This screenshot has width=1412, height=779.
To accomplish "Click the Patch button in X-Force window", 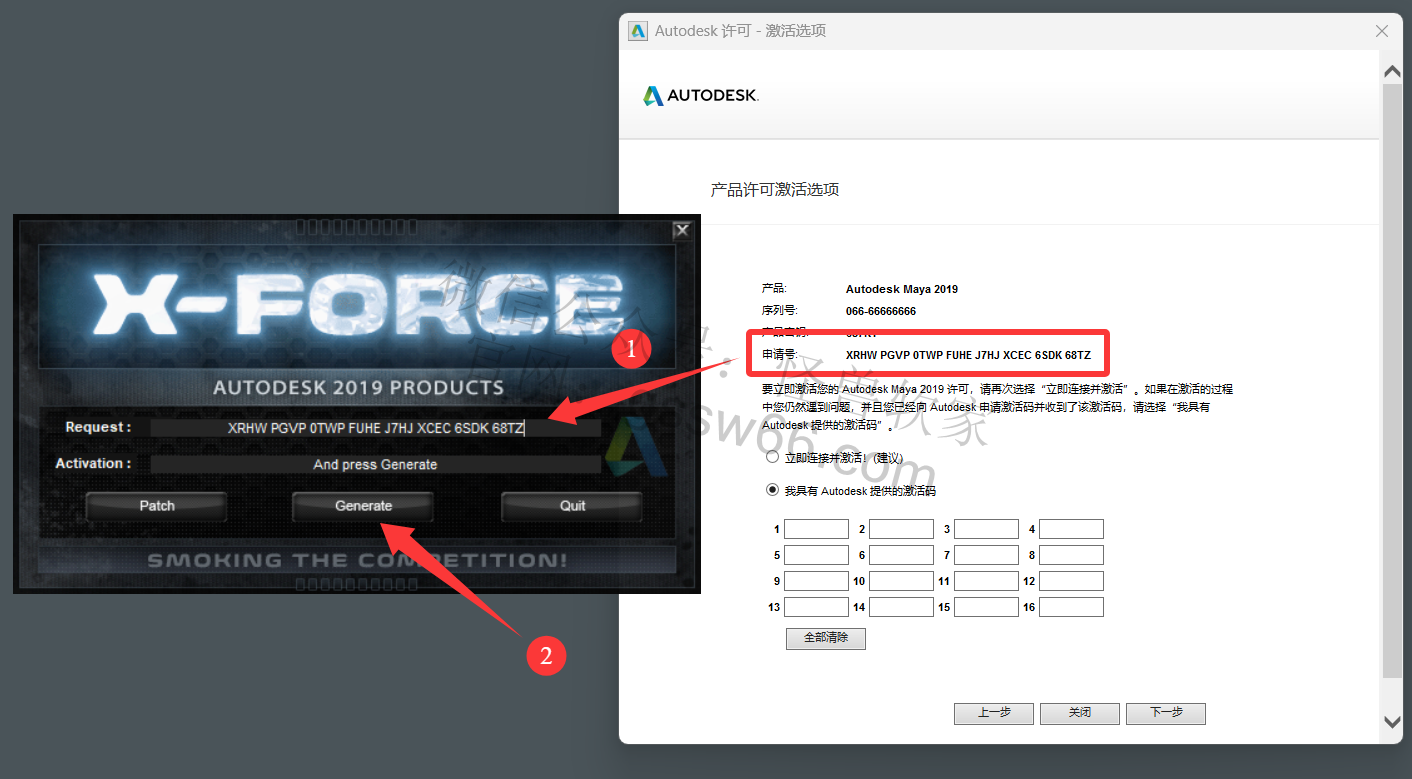I will [157, 506].
